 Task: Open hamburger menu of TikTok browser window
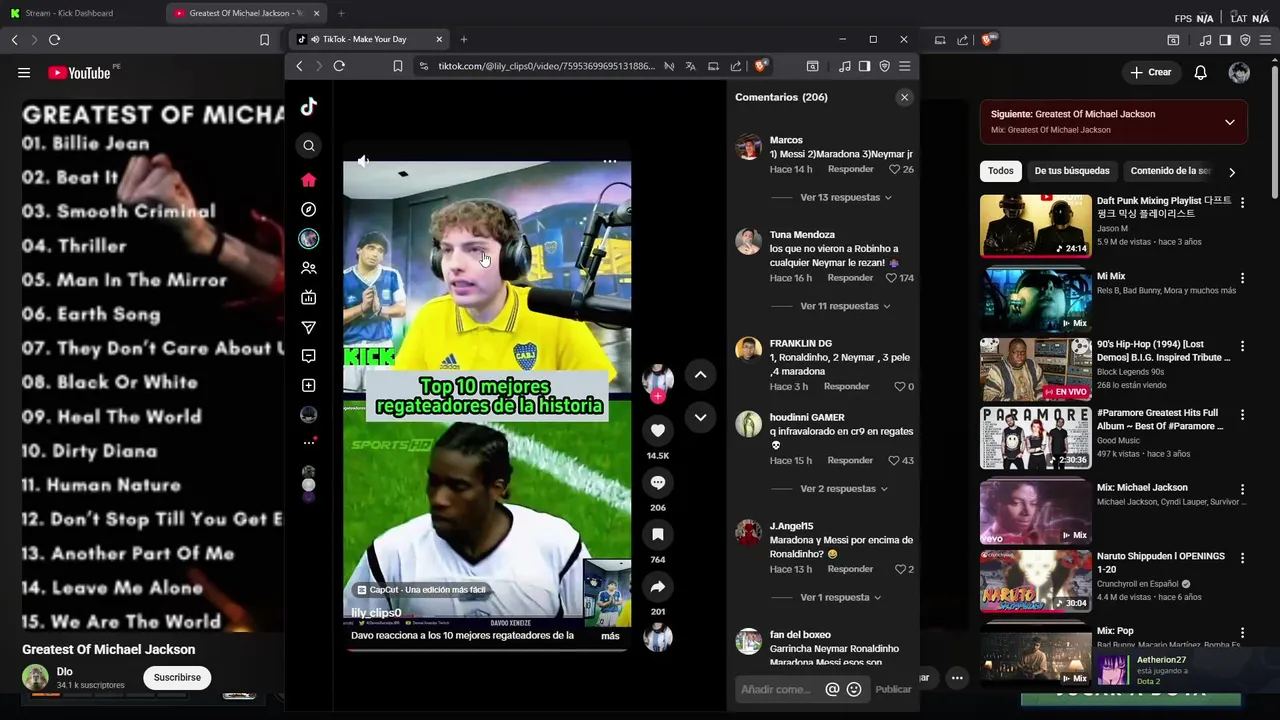pos(904,66)
